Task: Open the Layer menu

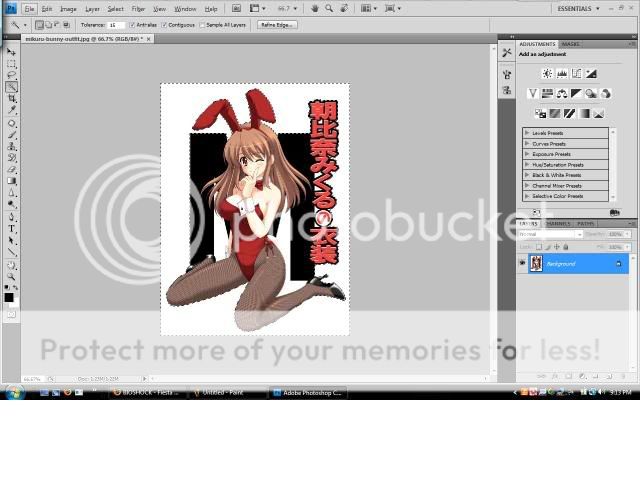Action: pos(92,9)
